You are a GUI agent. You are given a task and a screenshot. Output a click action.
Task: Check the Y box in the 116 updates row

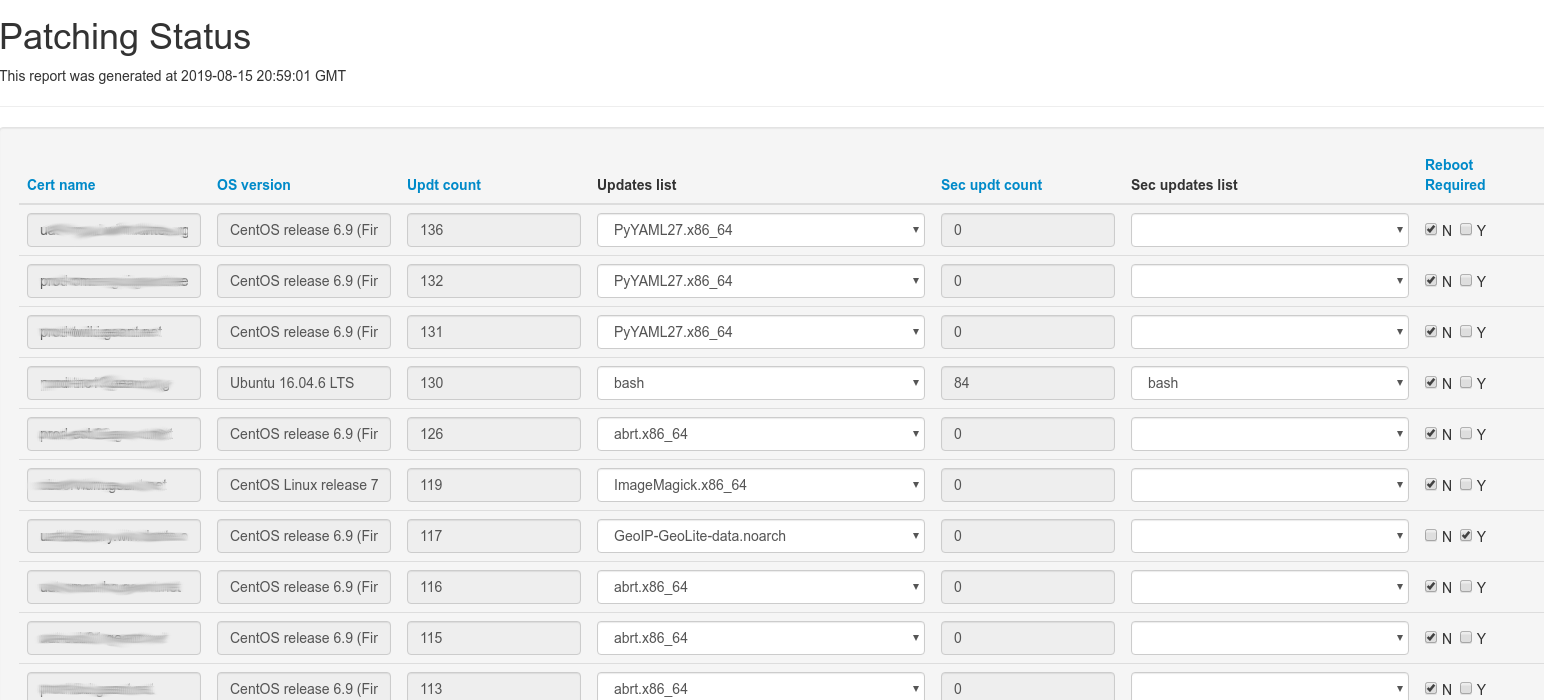(x=1466, y=586)
